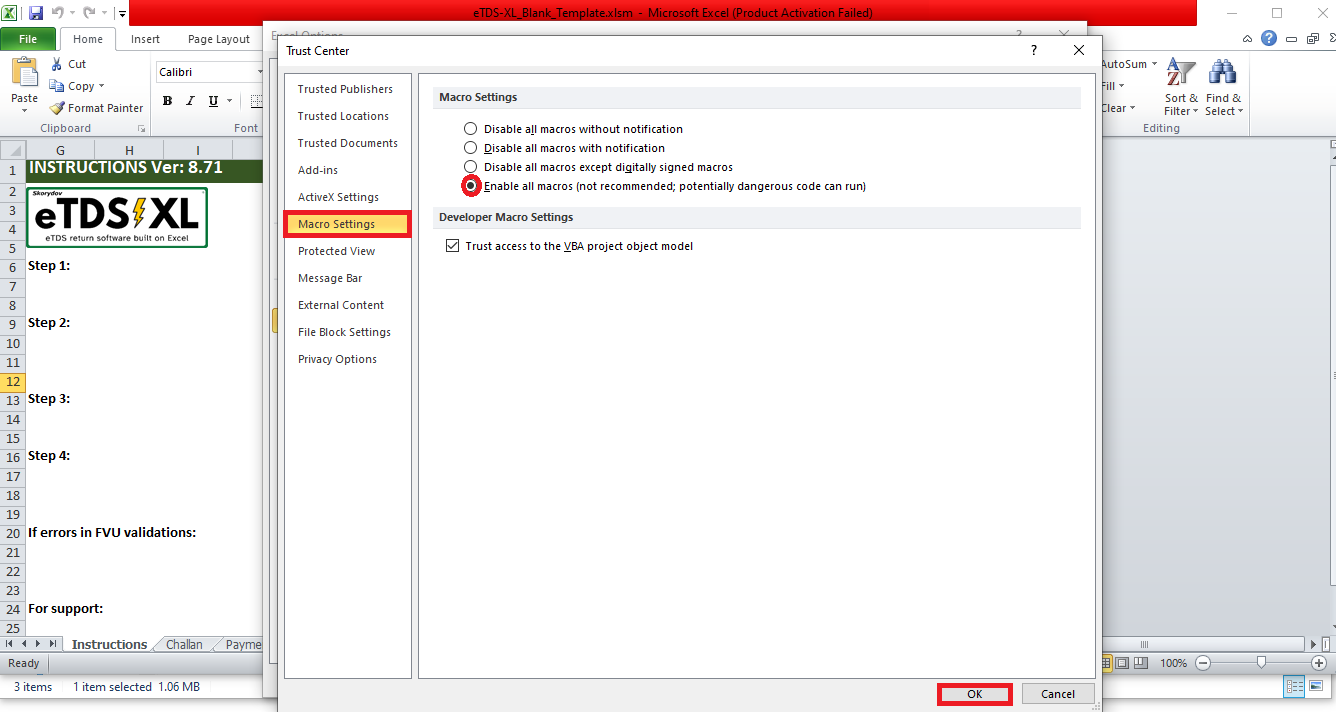
Task: Expand the Clear options dropdown
Action: coord(1132,108)
